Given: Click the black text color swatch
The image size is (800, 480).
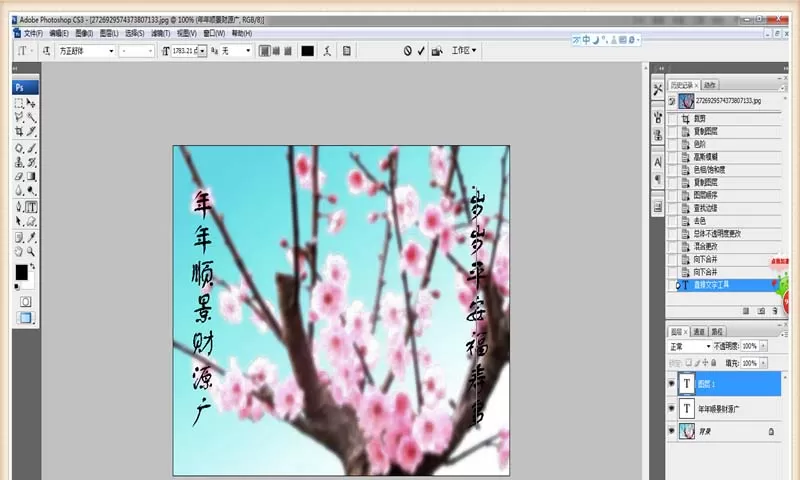Looking at the screenshot, I should point(308,51).
